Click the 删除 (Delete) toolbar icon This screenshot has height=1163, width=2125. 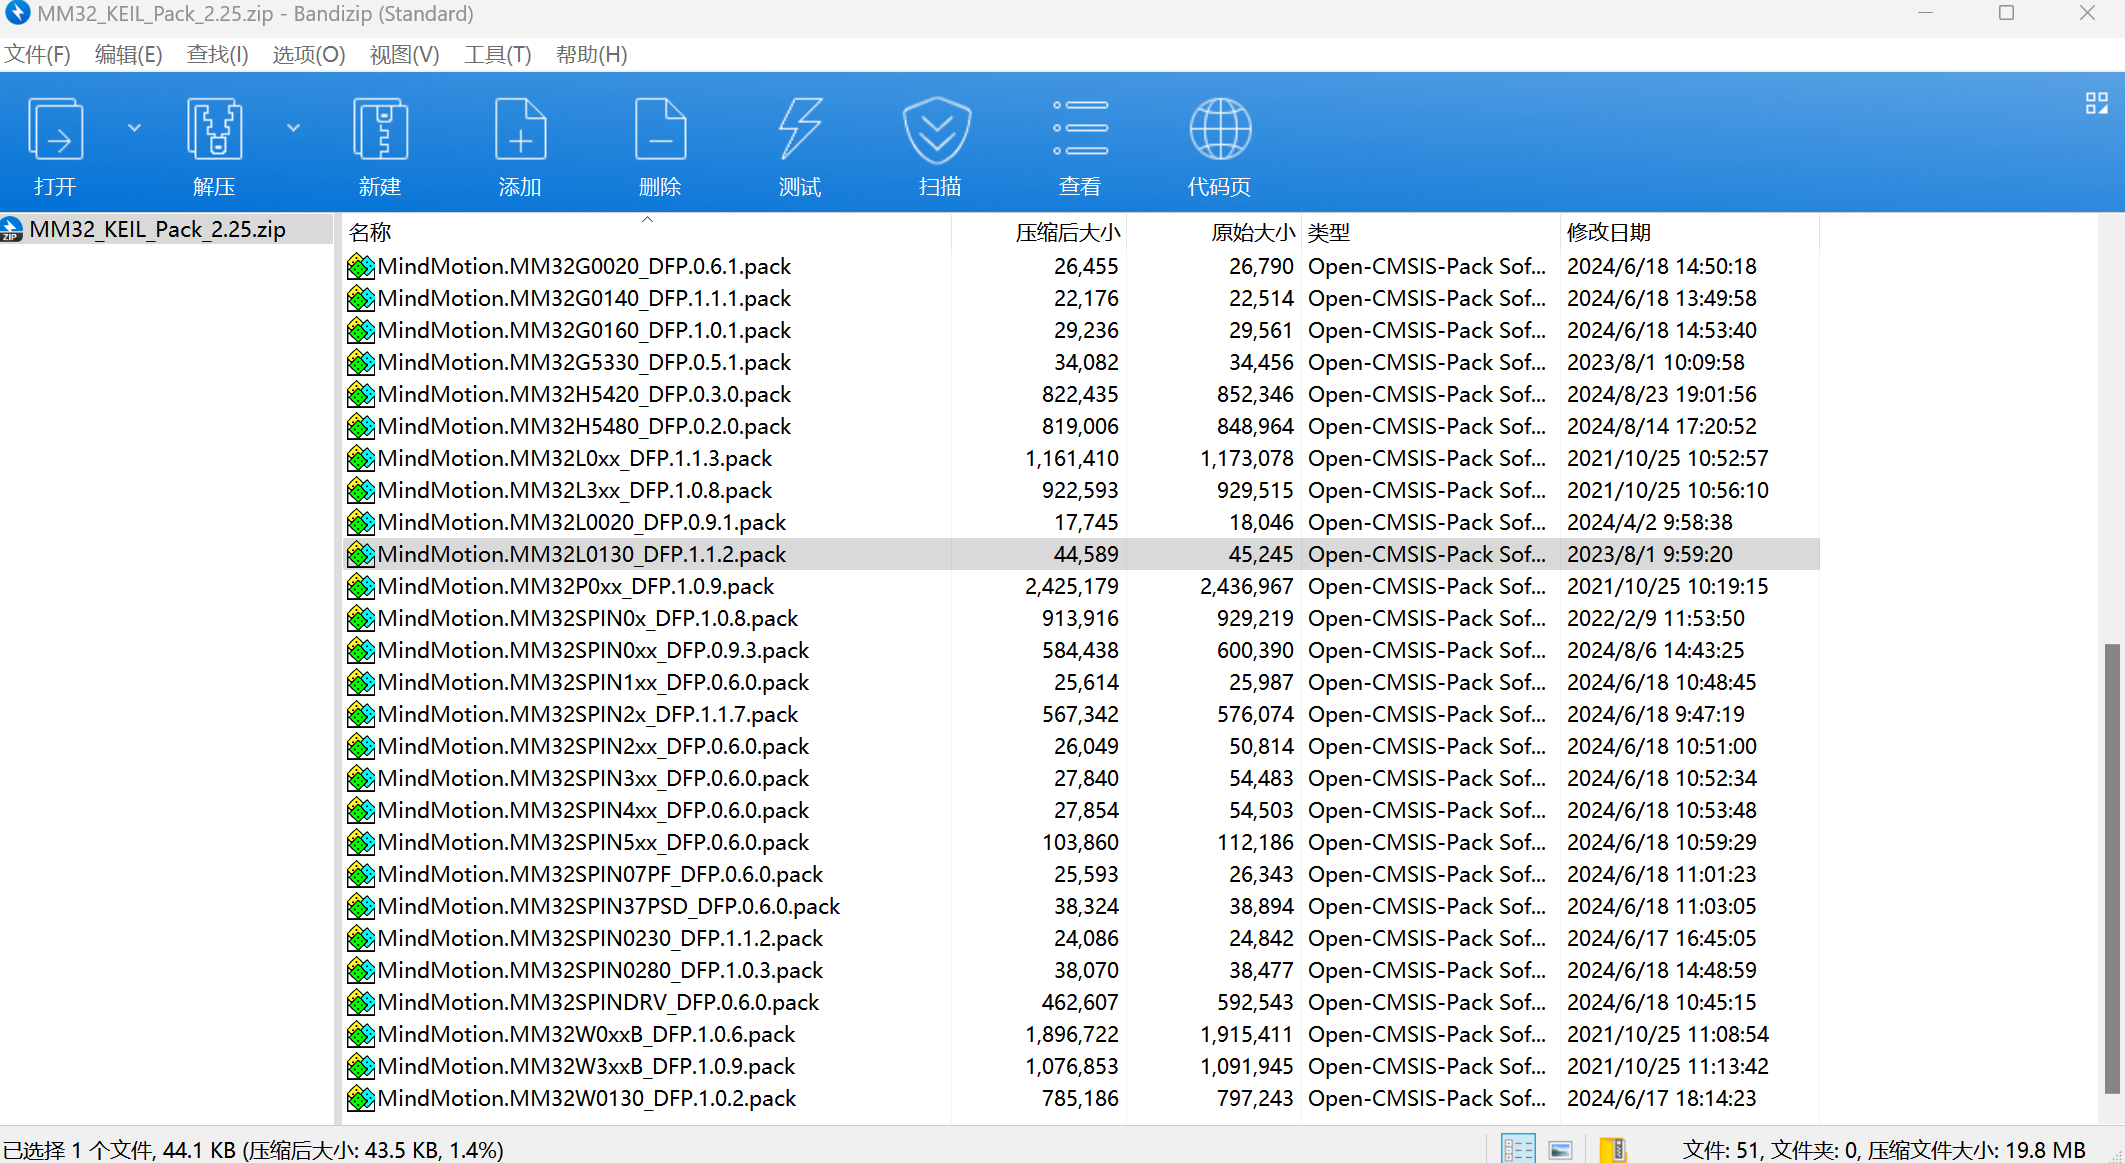point(660,130)
